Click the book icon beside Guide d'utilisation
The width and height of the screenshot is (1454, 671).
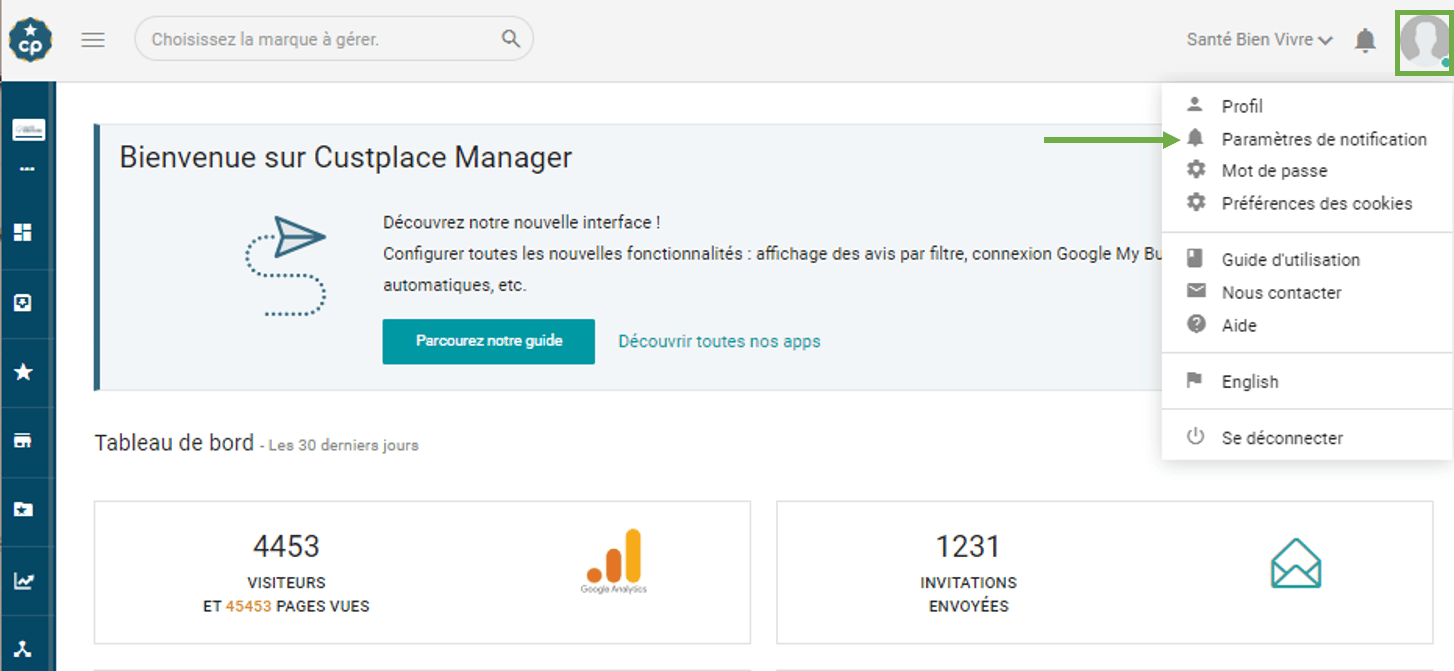point(1195,259)
